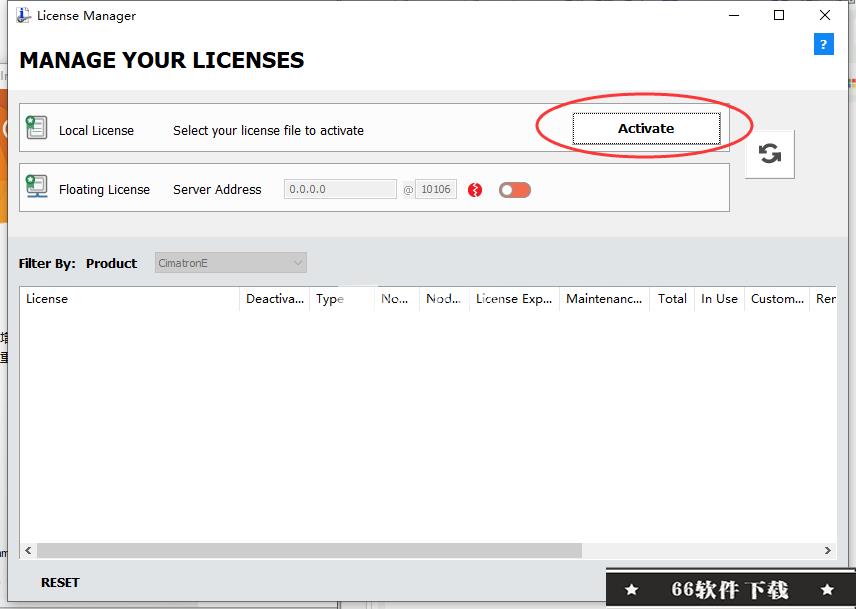Screen dimensions: 856x609
Task: Sort by the Type column header
Action: (342, 299)
